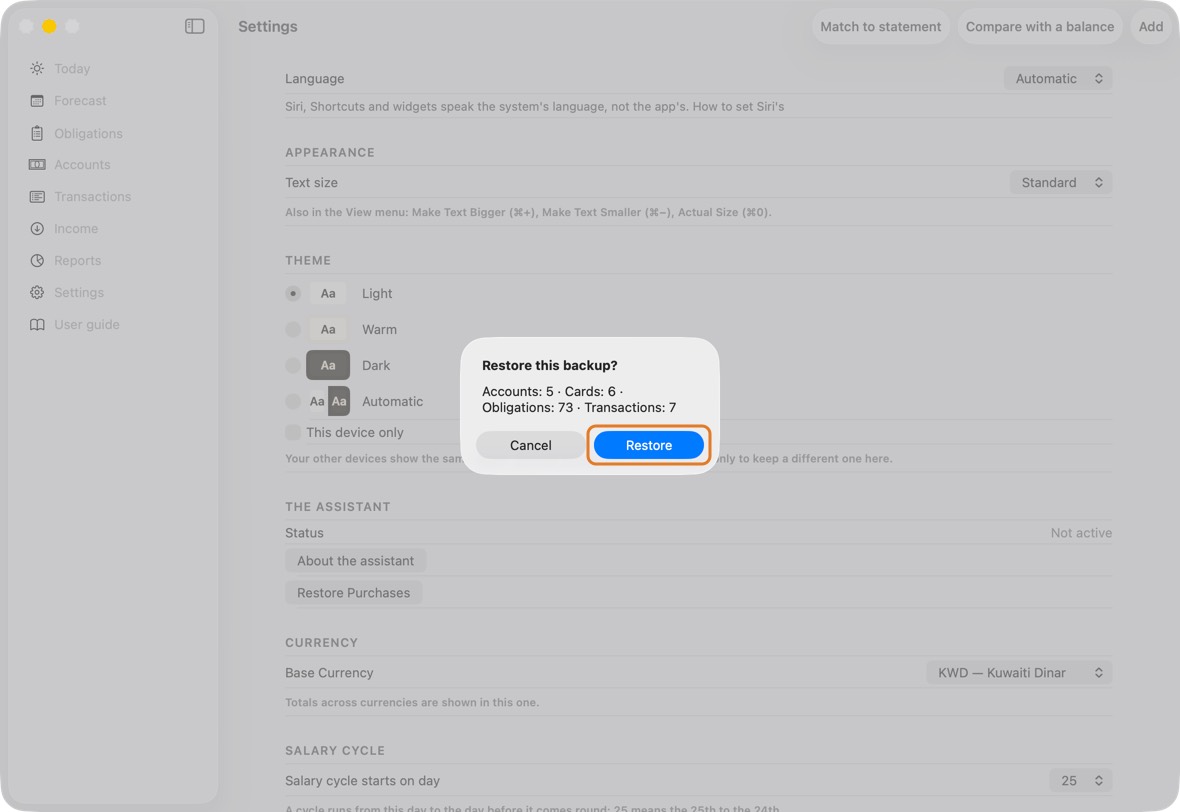This screenshot has width=1180, height=812.
Task: Click Restore Purchases button
Action: coord(354,593)
